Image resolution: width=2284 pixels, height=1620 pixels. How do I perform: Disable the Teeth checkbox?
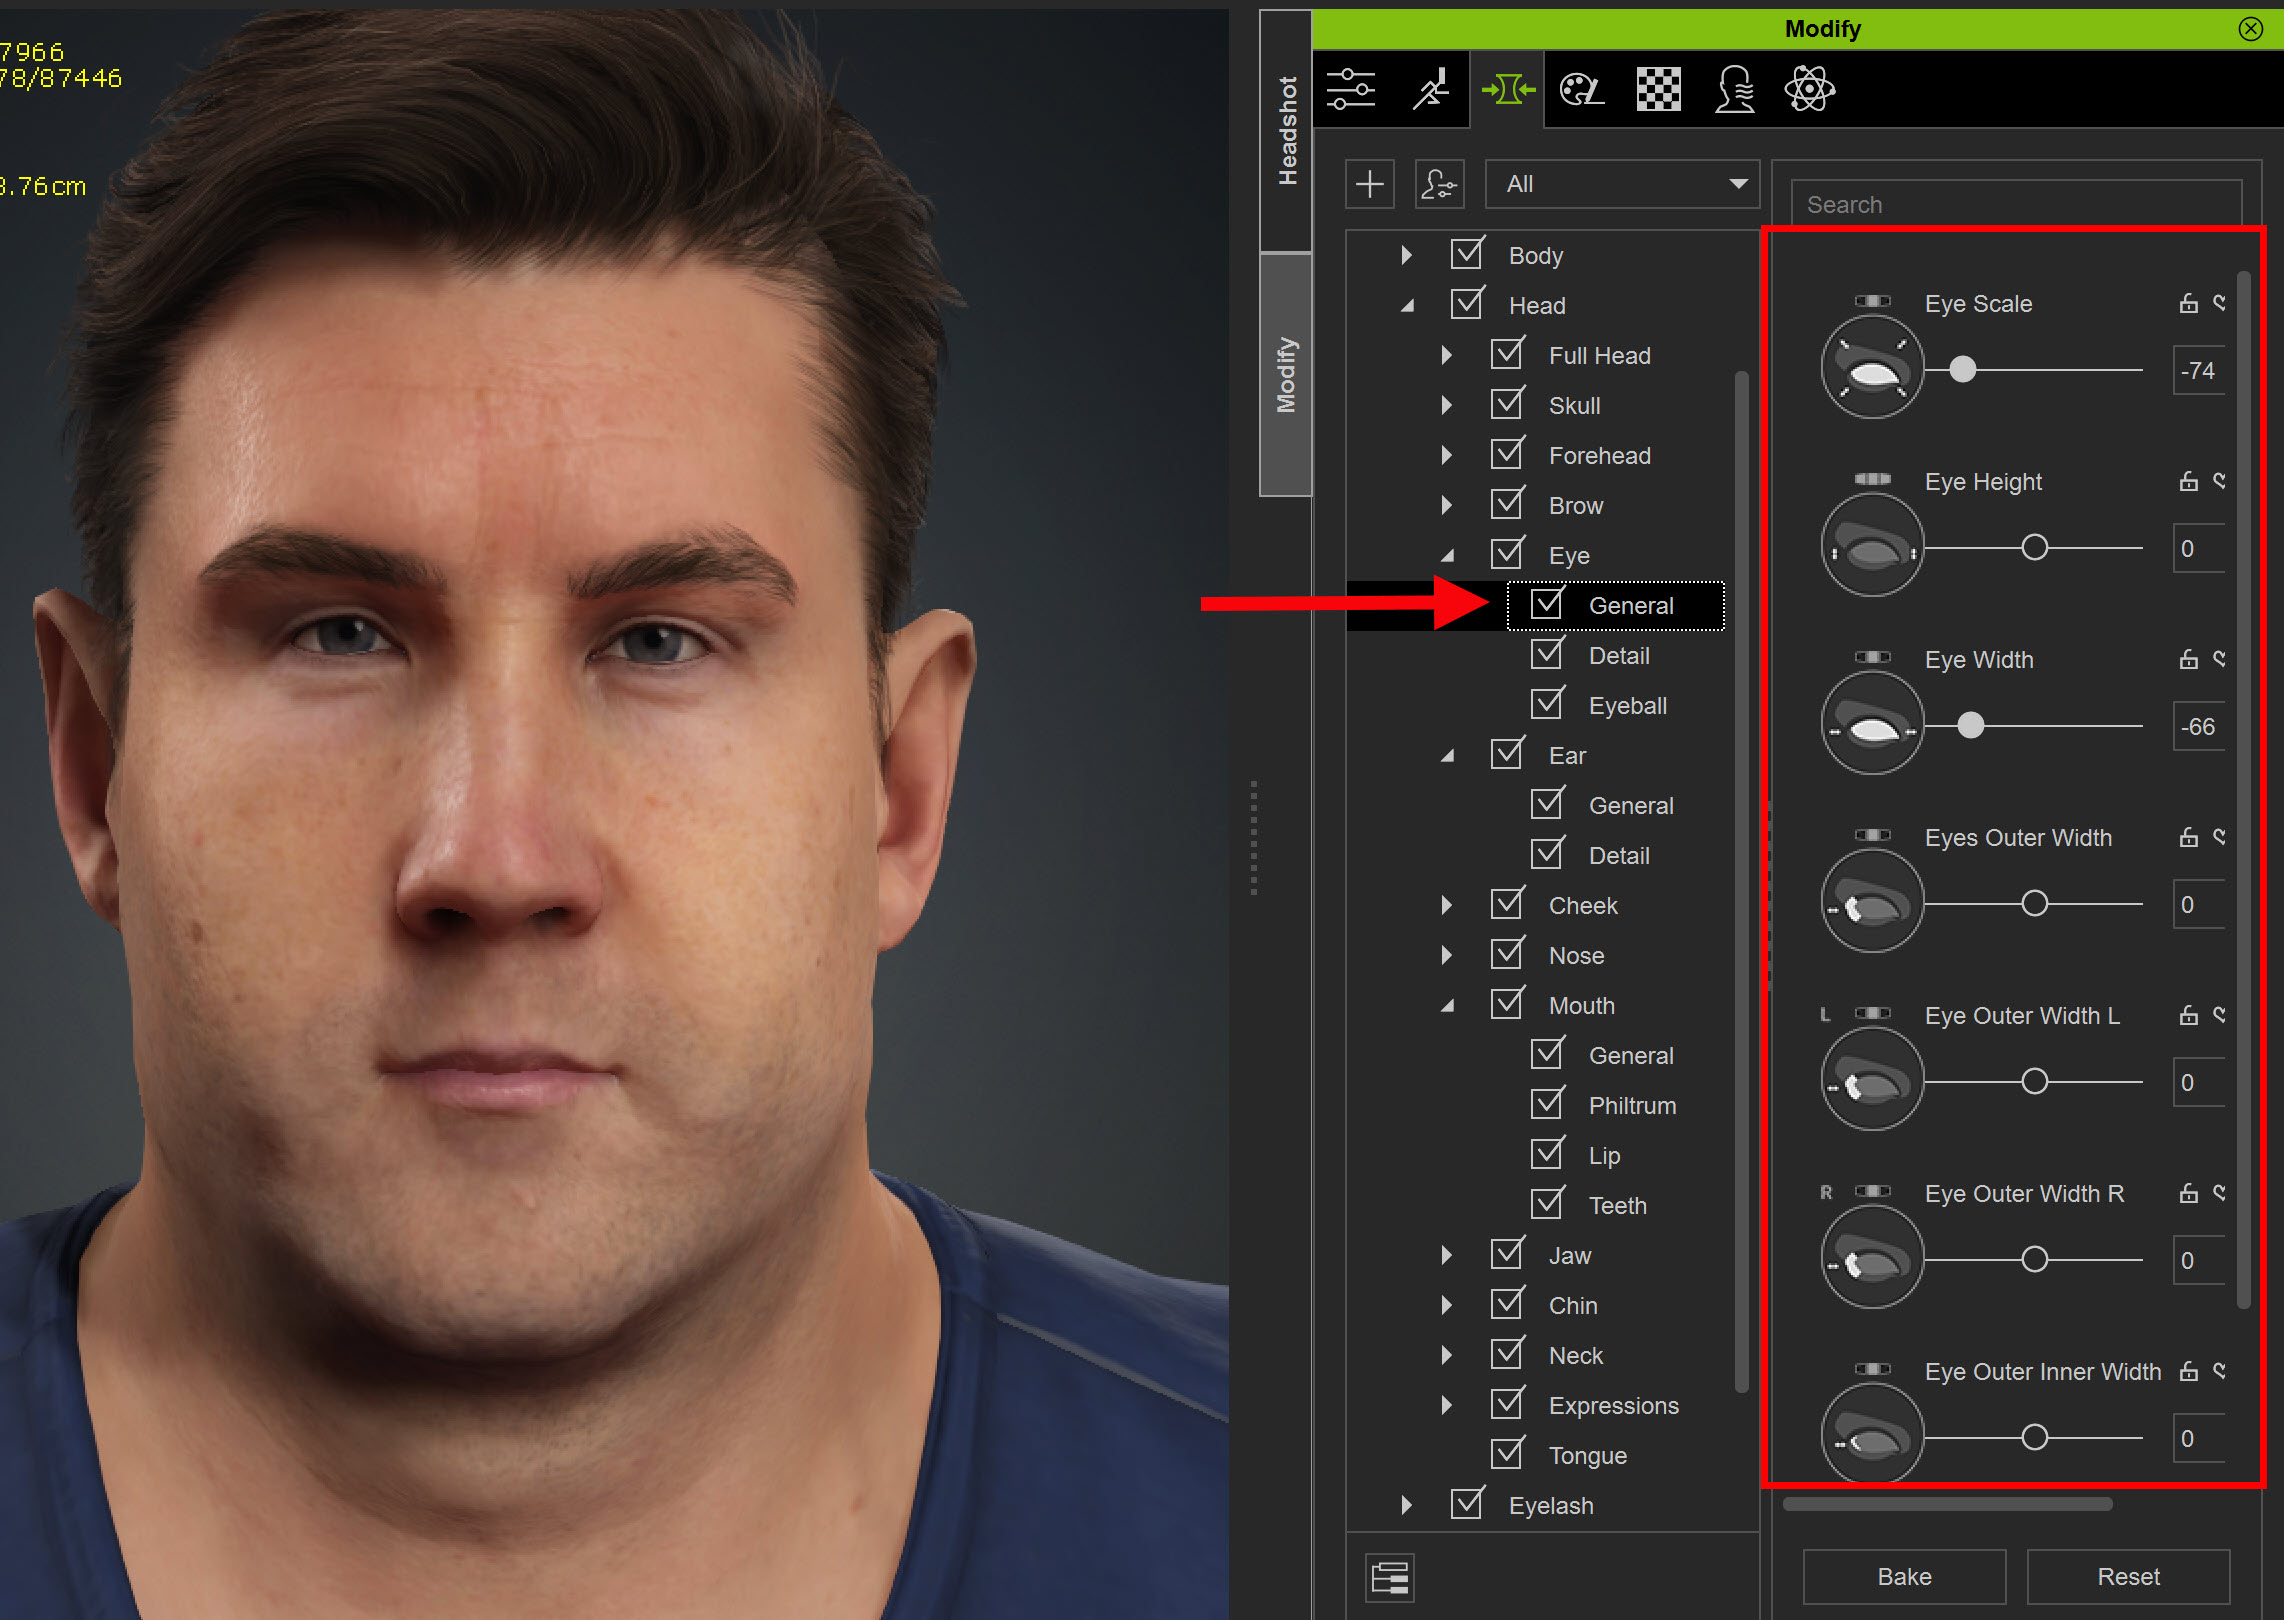1547,1205
